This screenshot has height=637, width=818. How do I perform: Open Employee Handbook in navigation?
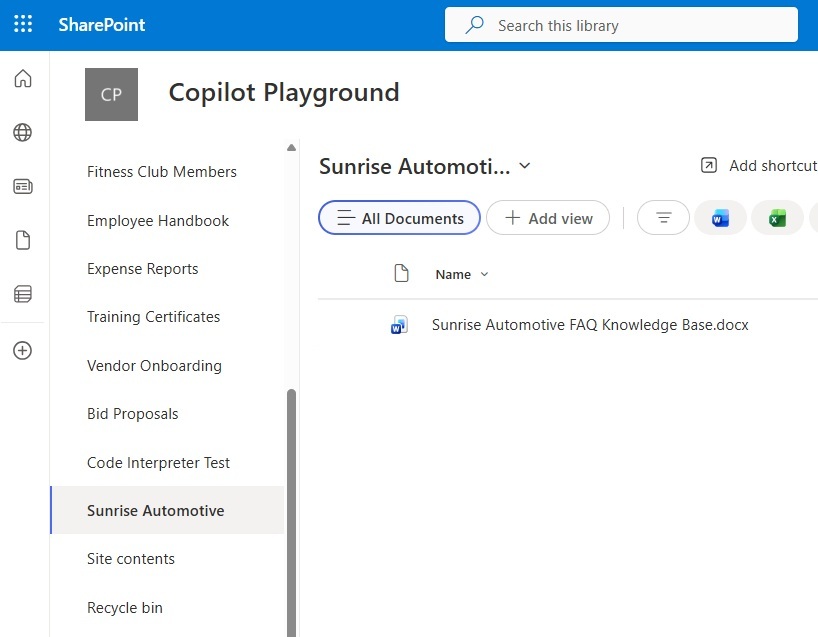click(158, 221)
